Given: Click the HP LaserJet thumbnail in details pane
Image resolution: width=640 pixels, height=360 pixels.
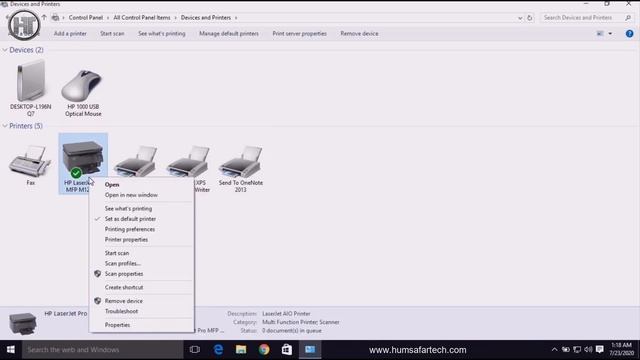Looking at the screenshot, I should coord(23,323).
